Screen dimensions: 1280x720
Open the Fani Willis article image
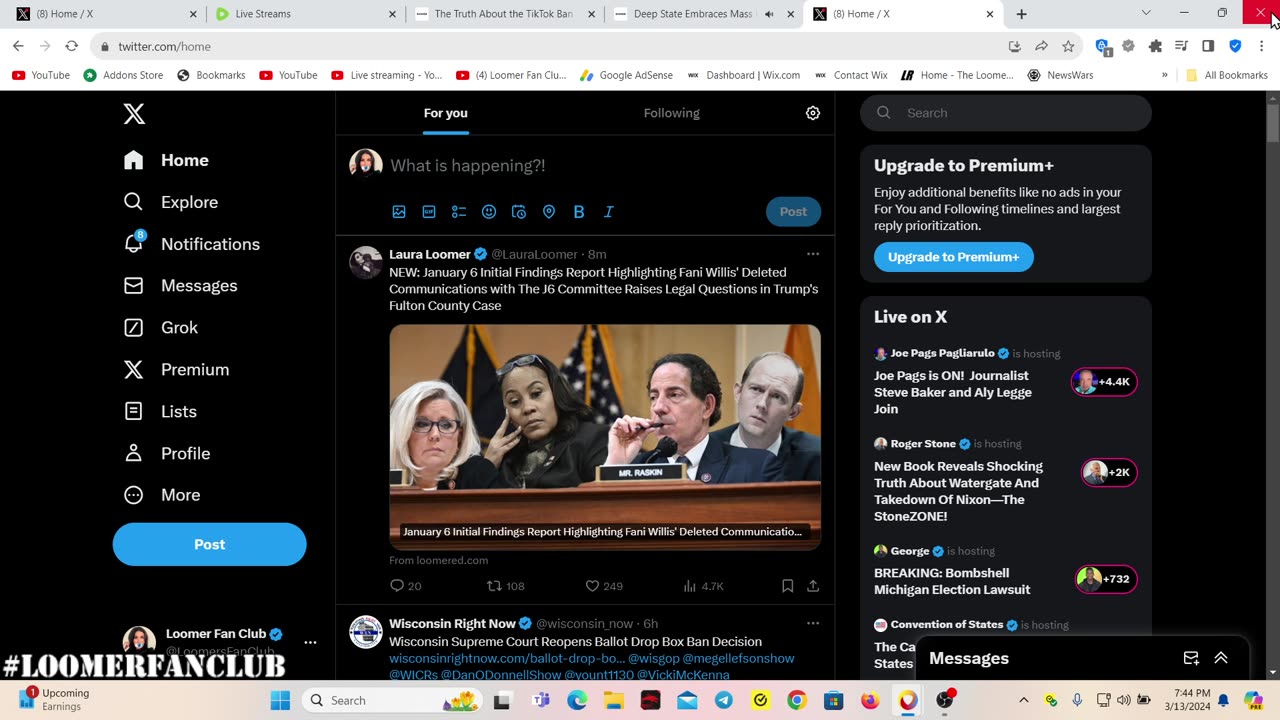(x=605, y=437)
